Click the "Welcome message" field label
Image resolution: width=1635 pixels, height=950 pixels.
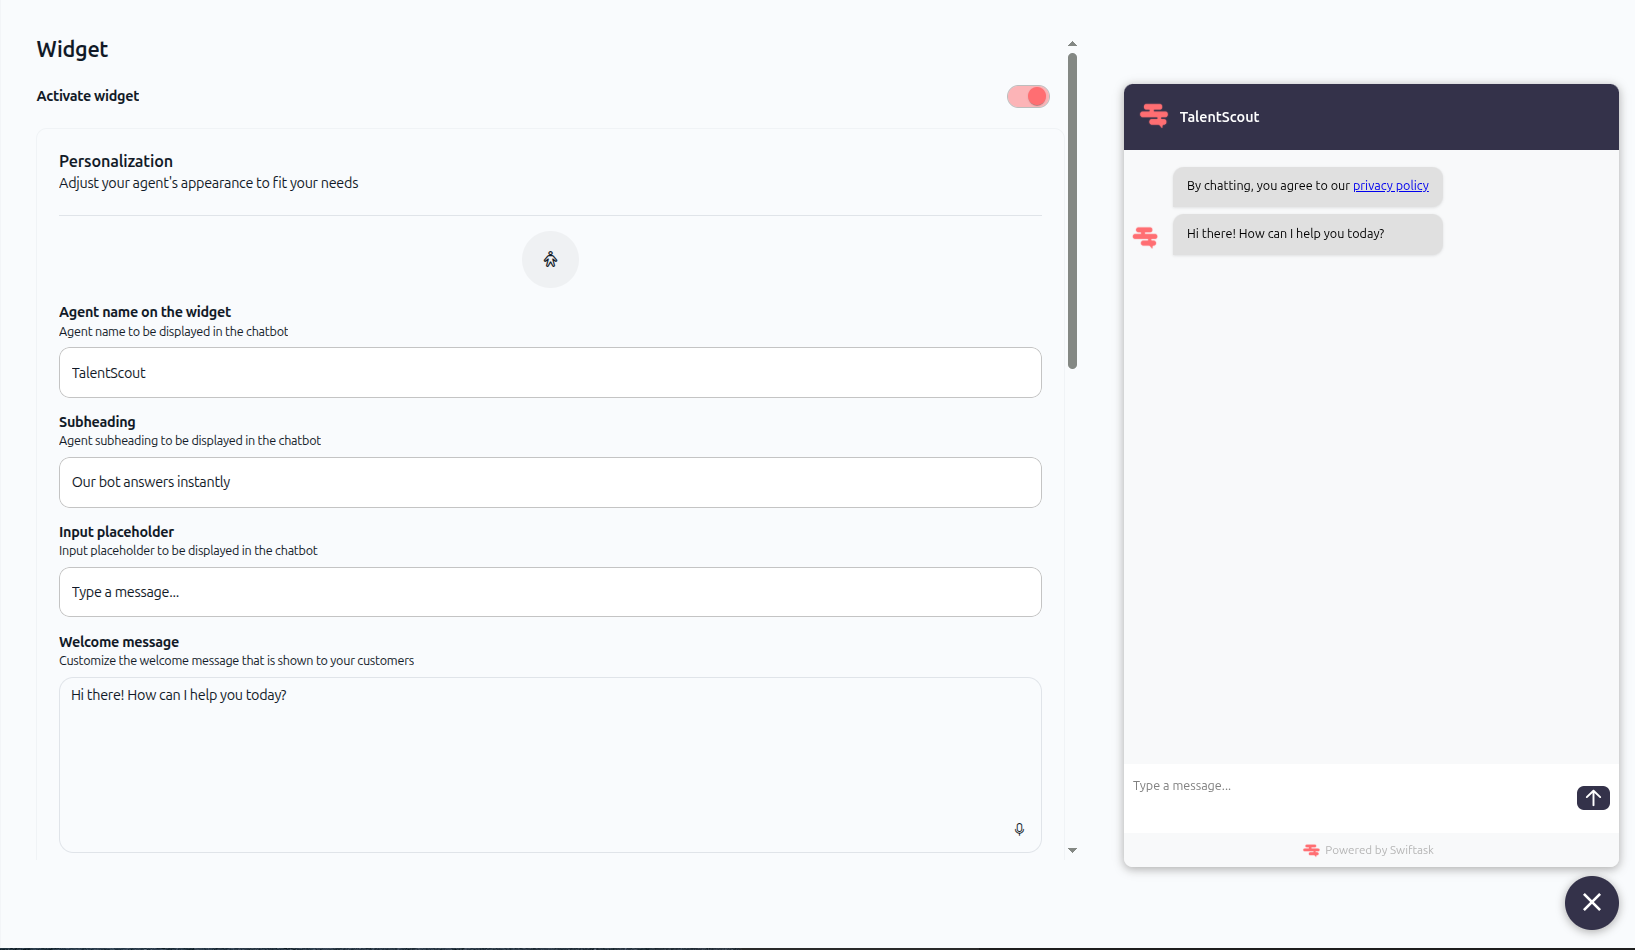coord(119,642)
